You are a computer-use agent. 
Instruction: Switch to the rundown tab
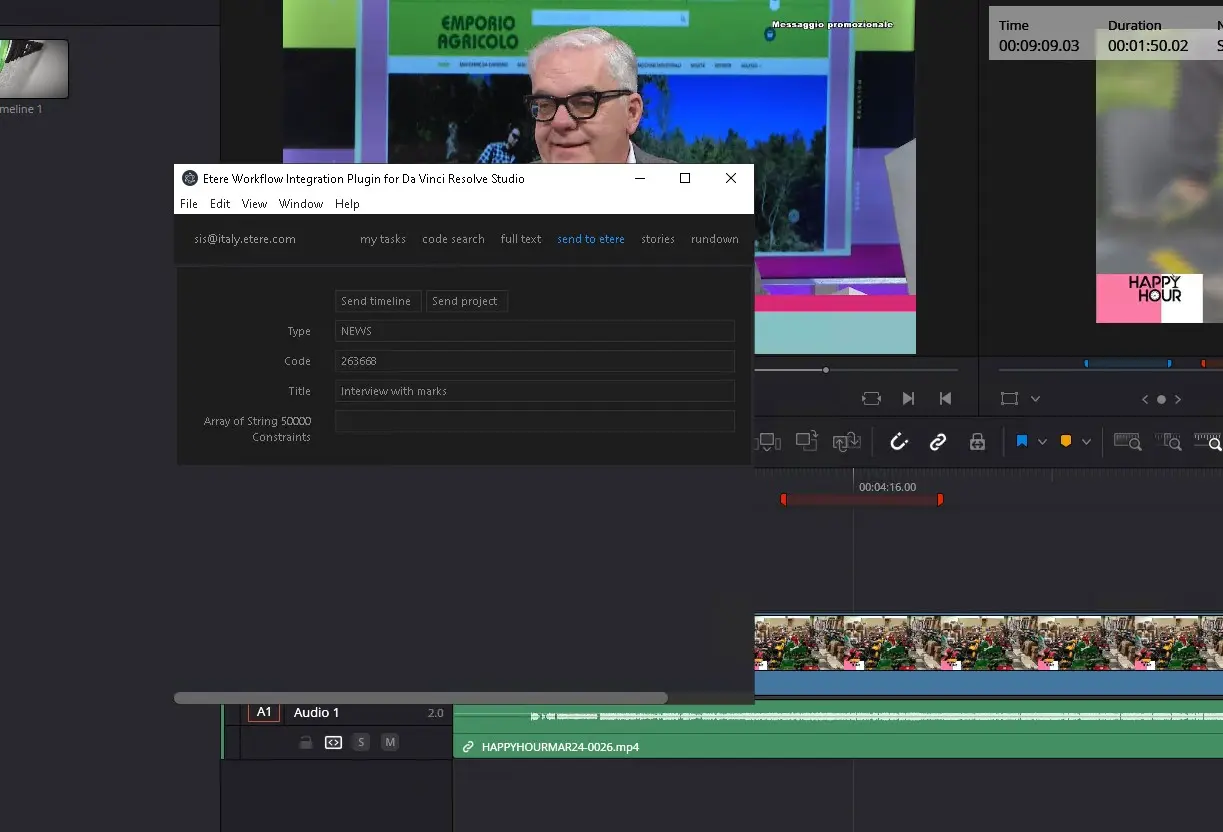pos(714,239)
